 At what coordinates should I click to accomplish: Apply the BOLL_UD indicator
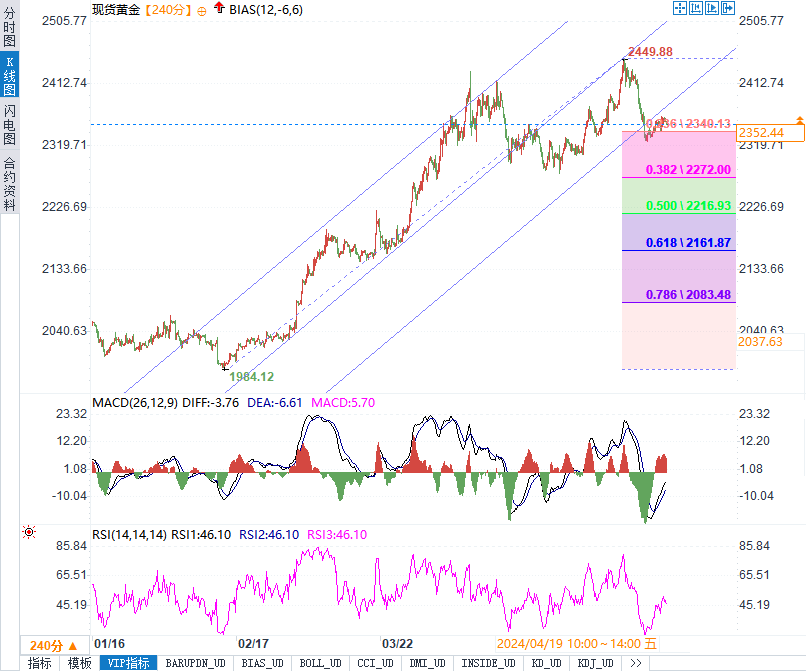[x=320, y=663]
